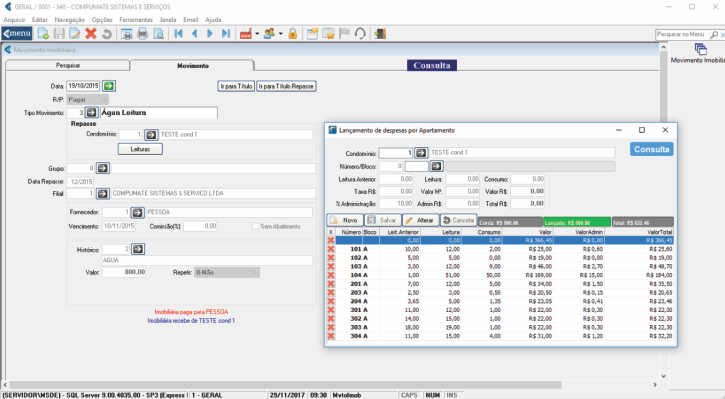Open the Arquivo menu
The height and width of the screenshot is (399, 725).
pos(14,20)
